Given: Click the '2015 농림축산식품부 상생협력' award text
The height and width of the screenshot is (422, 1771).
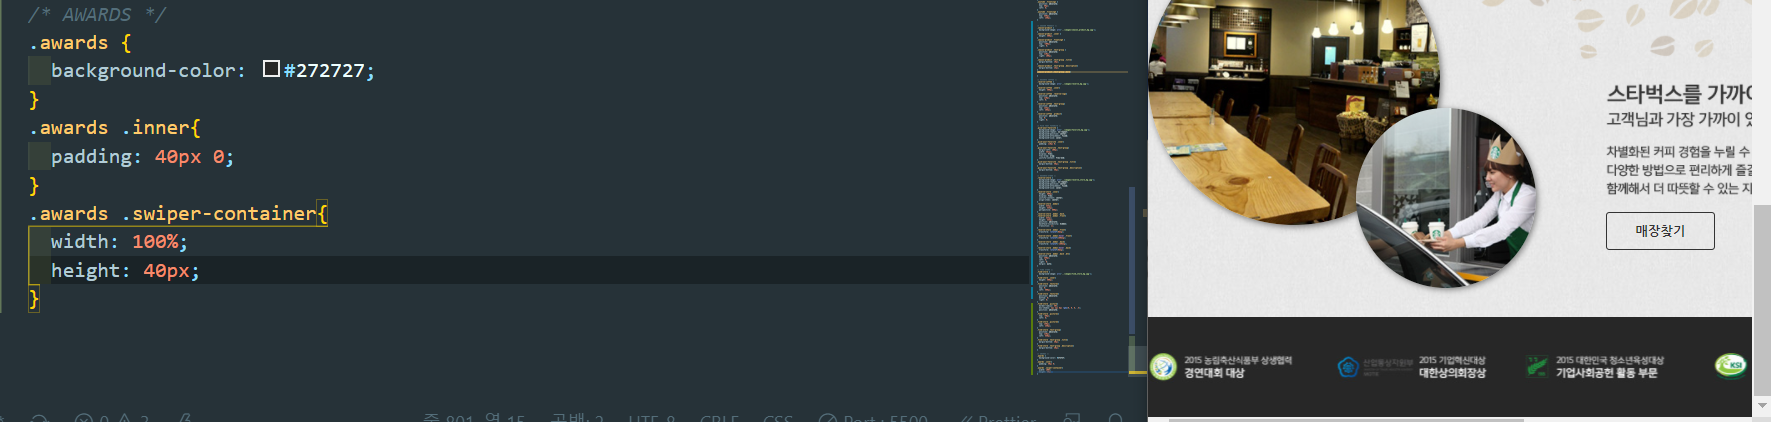Looking at the screenshot, I should [x=1238, y=360].
